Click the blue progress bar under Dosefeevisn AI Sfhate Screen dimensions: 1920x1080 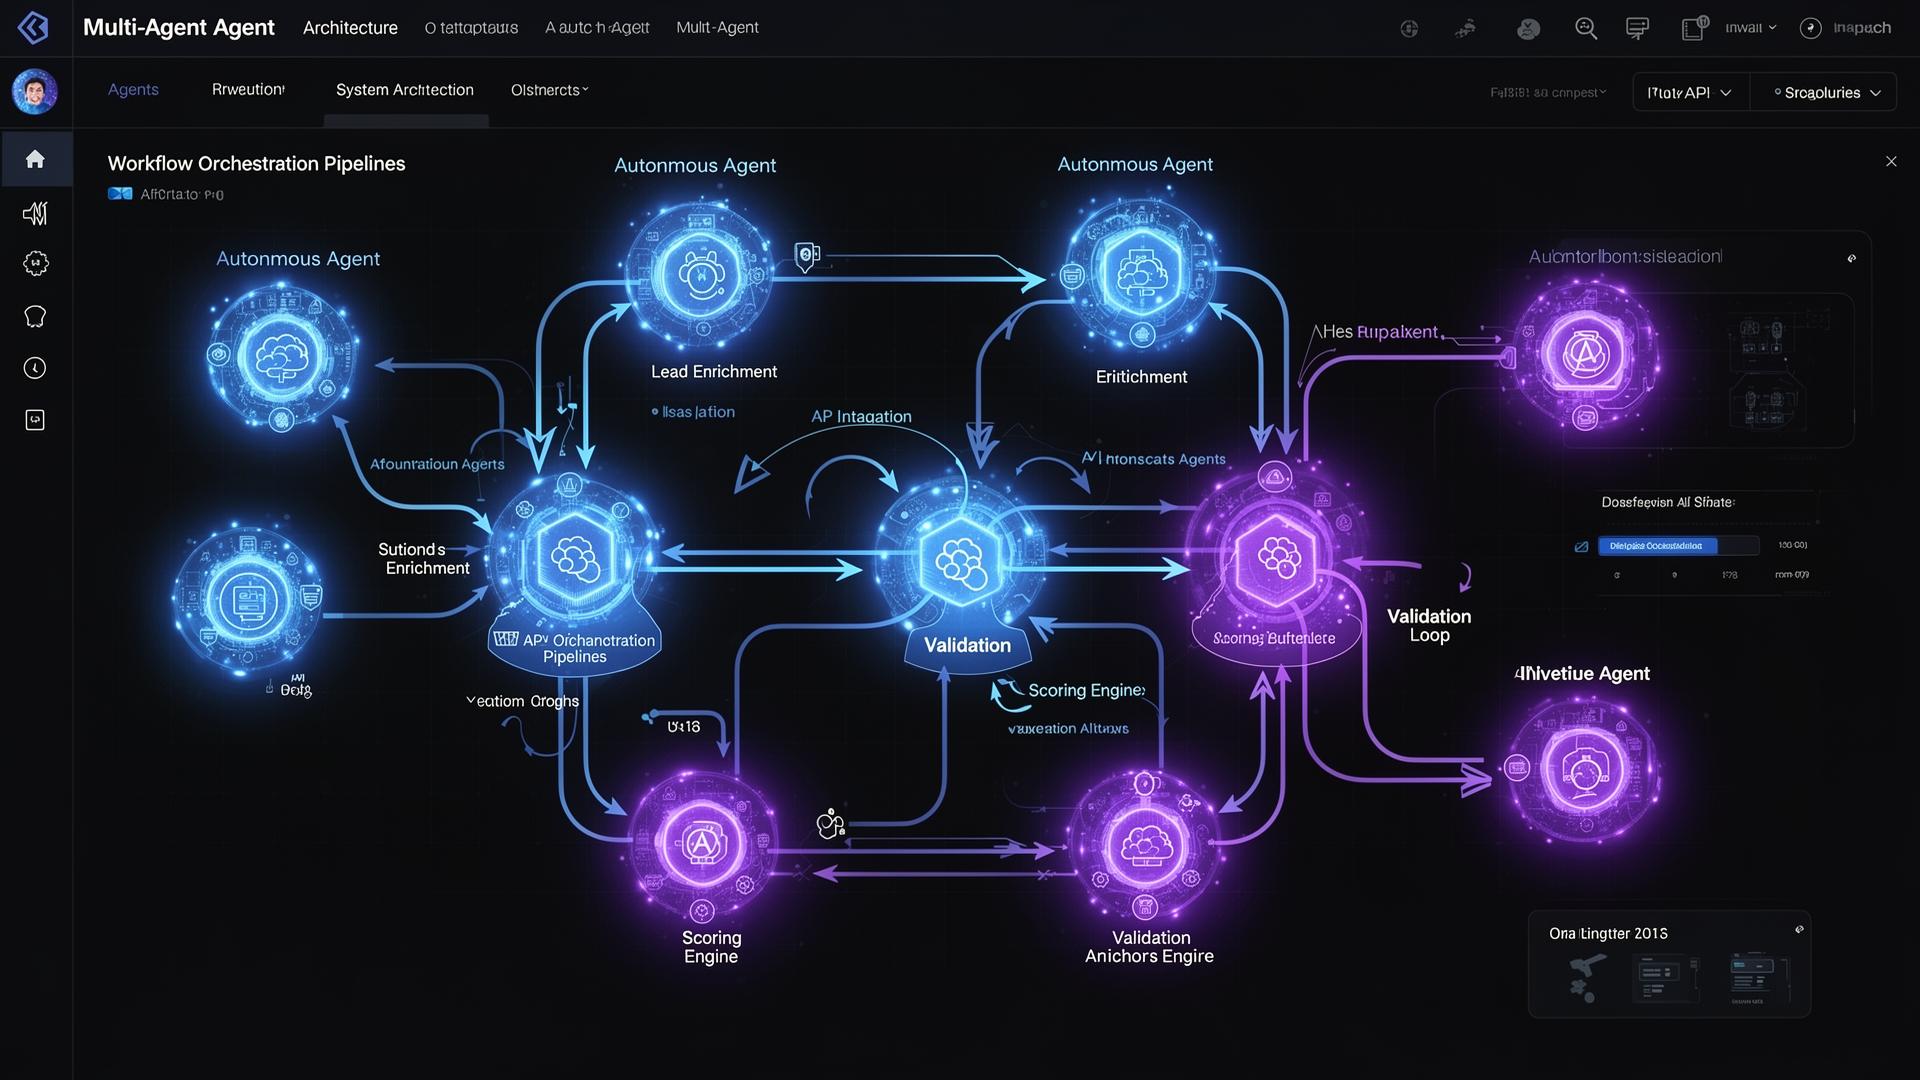(1678, 546)
